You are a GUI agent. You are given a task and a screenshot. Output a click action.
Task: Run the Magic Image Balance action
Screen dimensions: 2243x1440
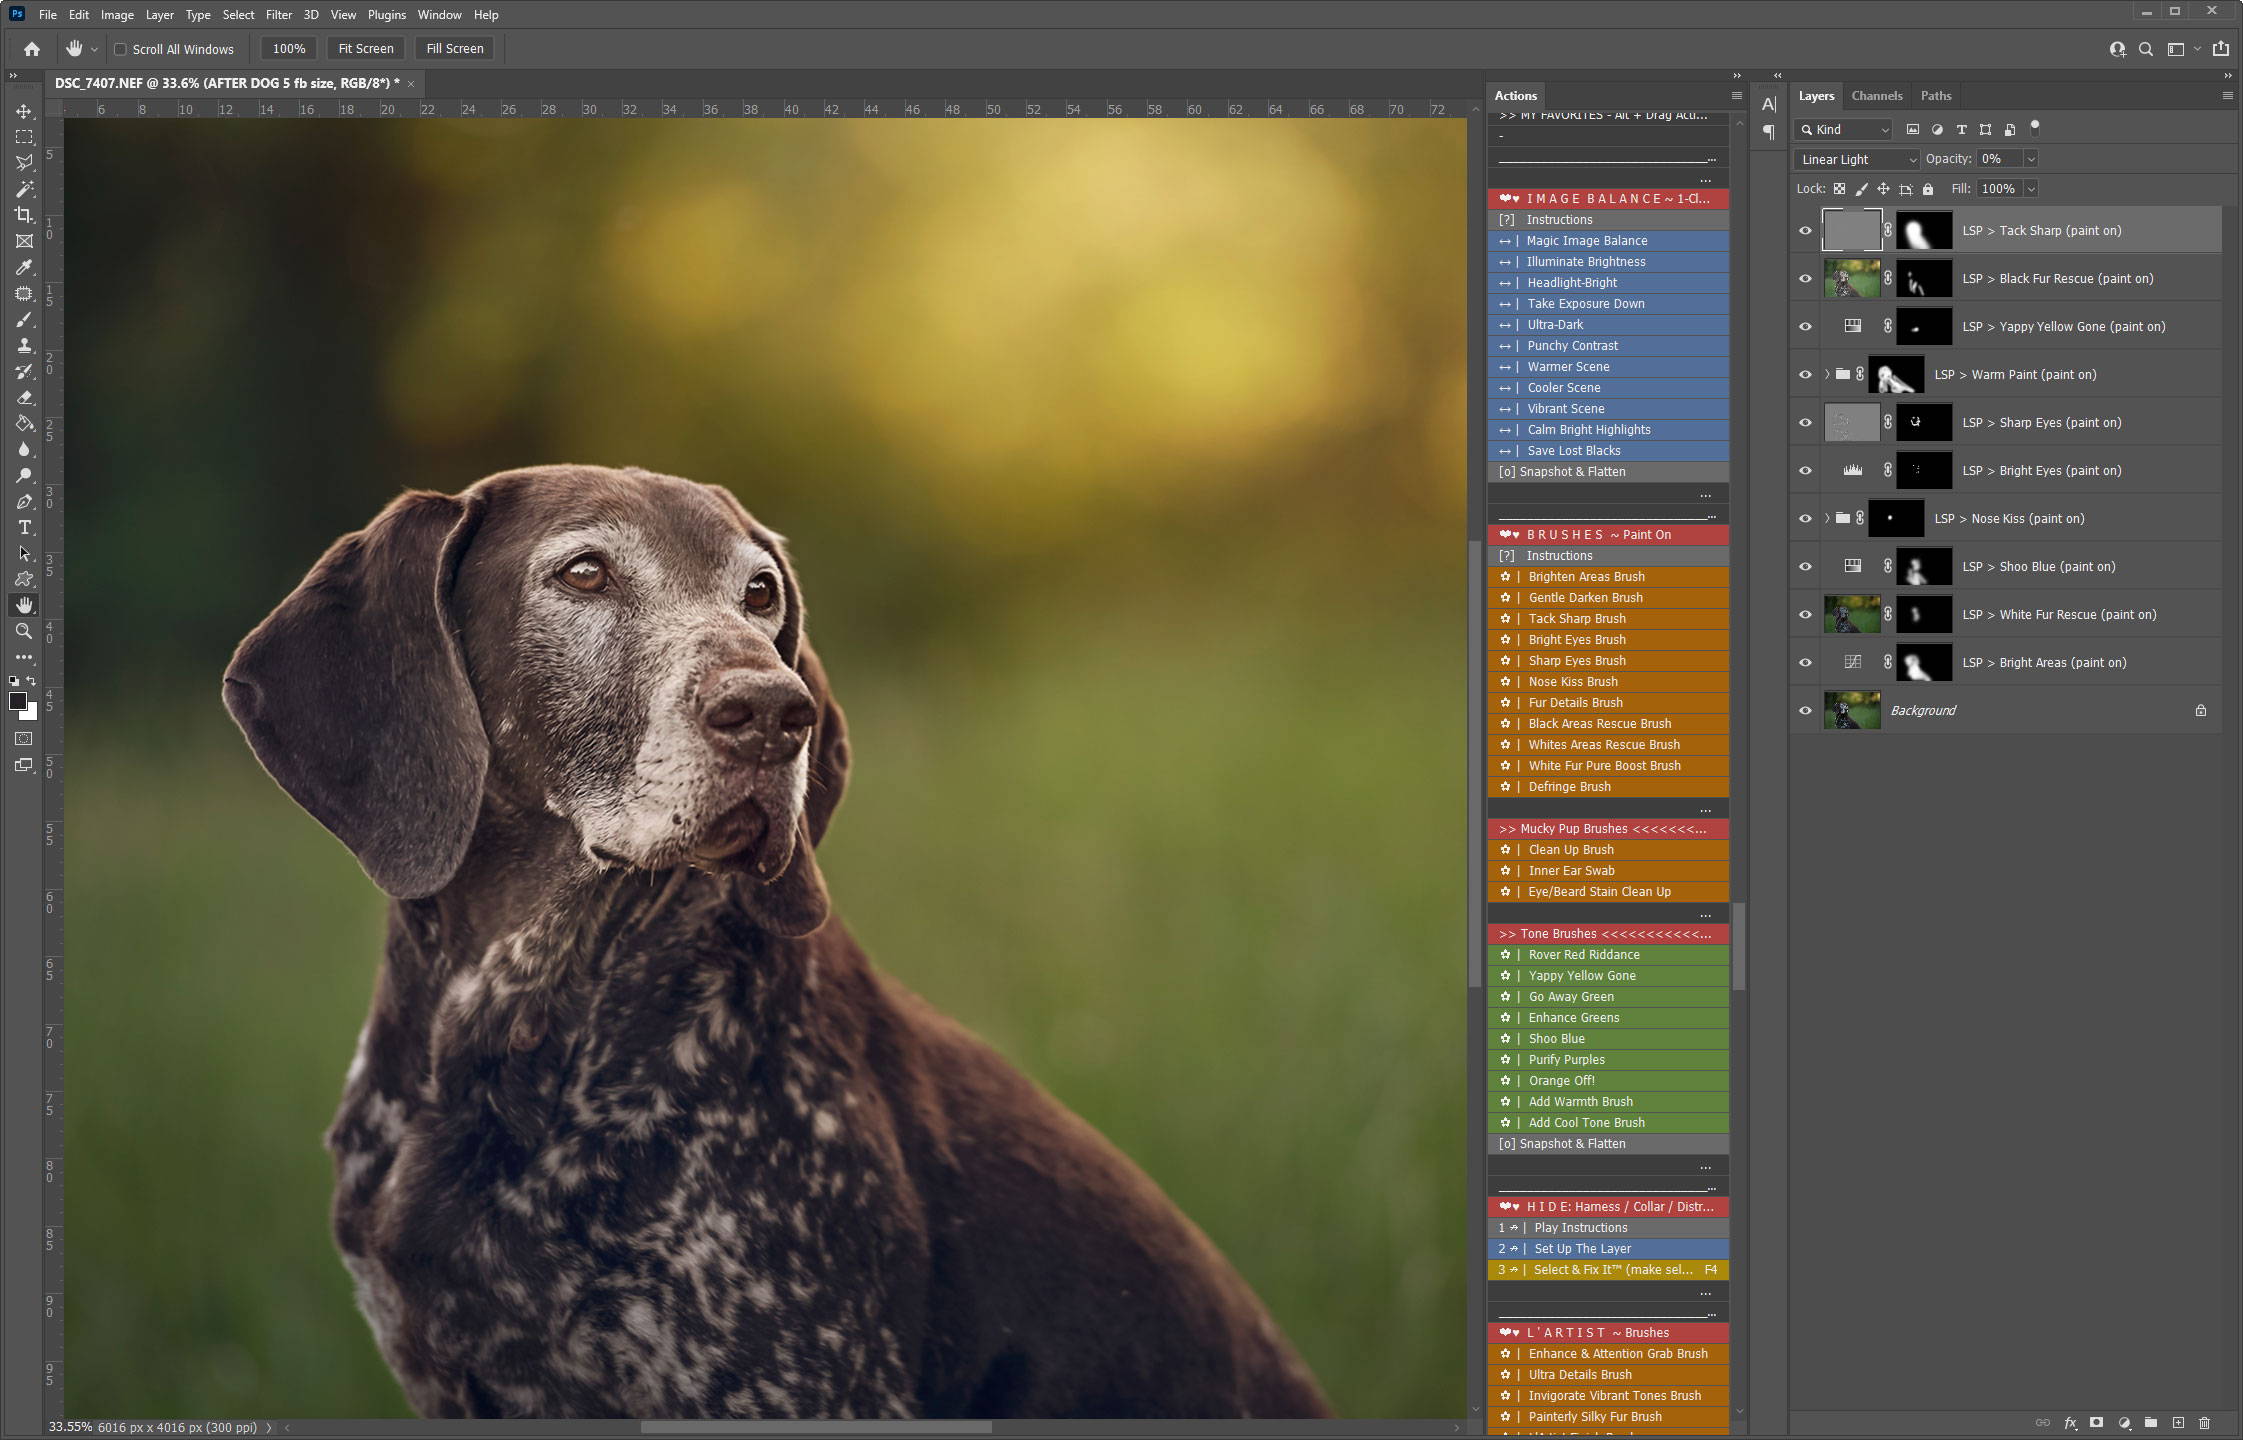1608,241
